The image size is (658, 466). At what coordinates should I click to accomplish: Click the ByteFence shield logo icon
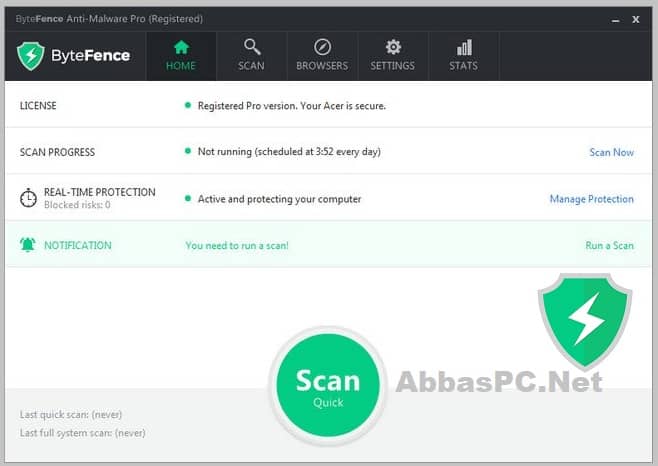[x=31, y=56]
